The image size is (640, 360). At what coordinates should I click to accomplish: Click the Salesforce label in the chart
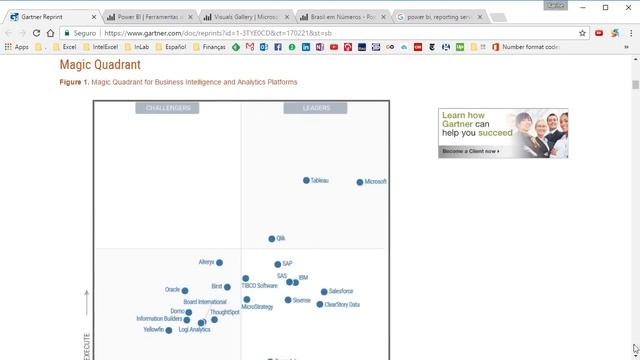pyautogui.click(x=341, y=291)
